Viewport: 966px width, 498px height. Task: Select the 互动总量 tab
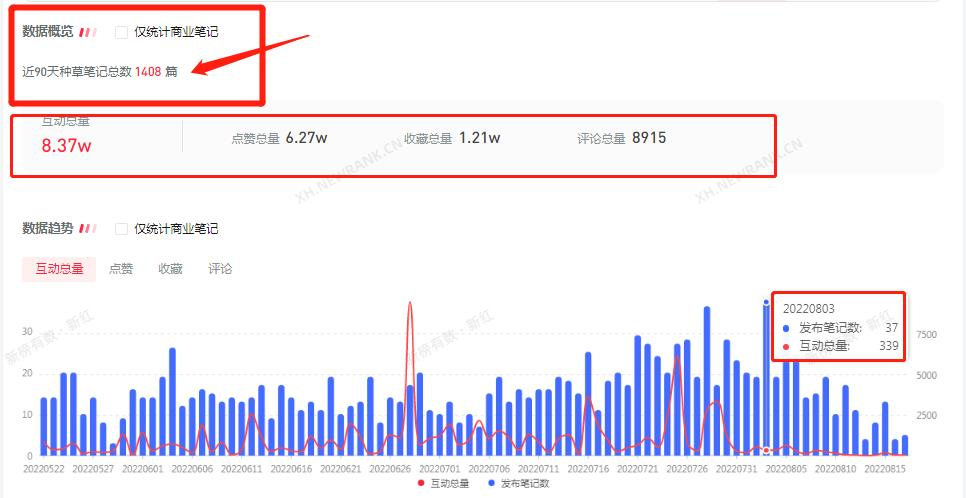[59, 269]
